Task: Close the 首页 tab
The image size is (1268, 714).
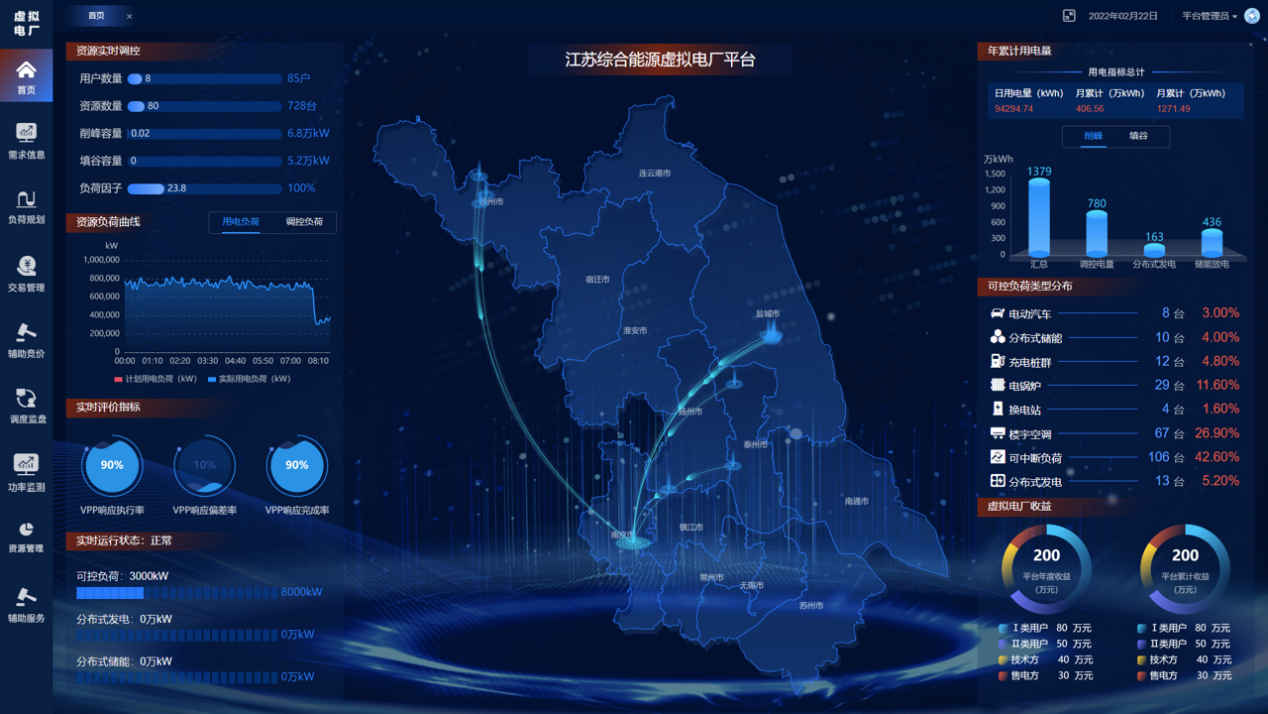Action: click(129, 16)
